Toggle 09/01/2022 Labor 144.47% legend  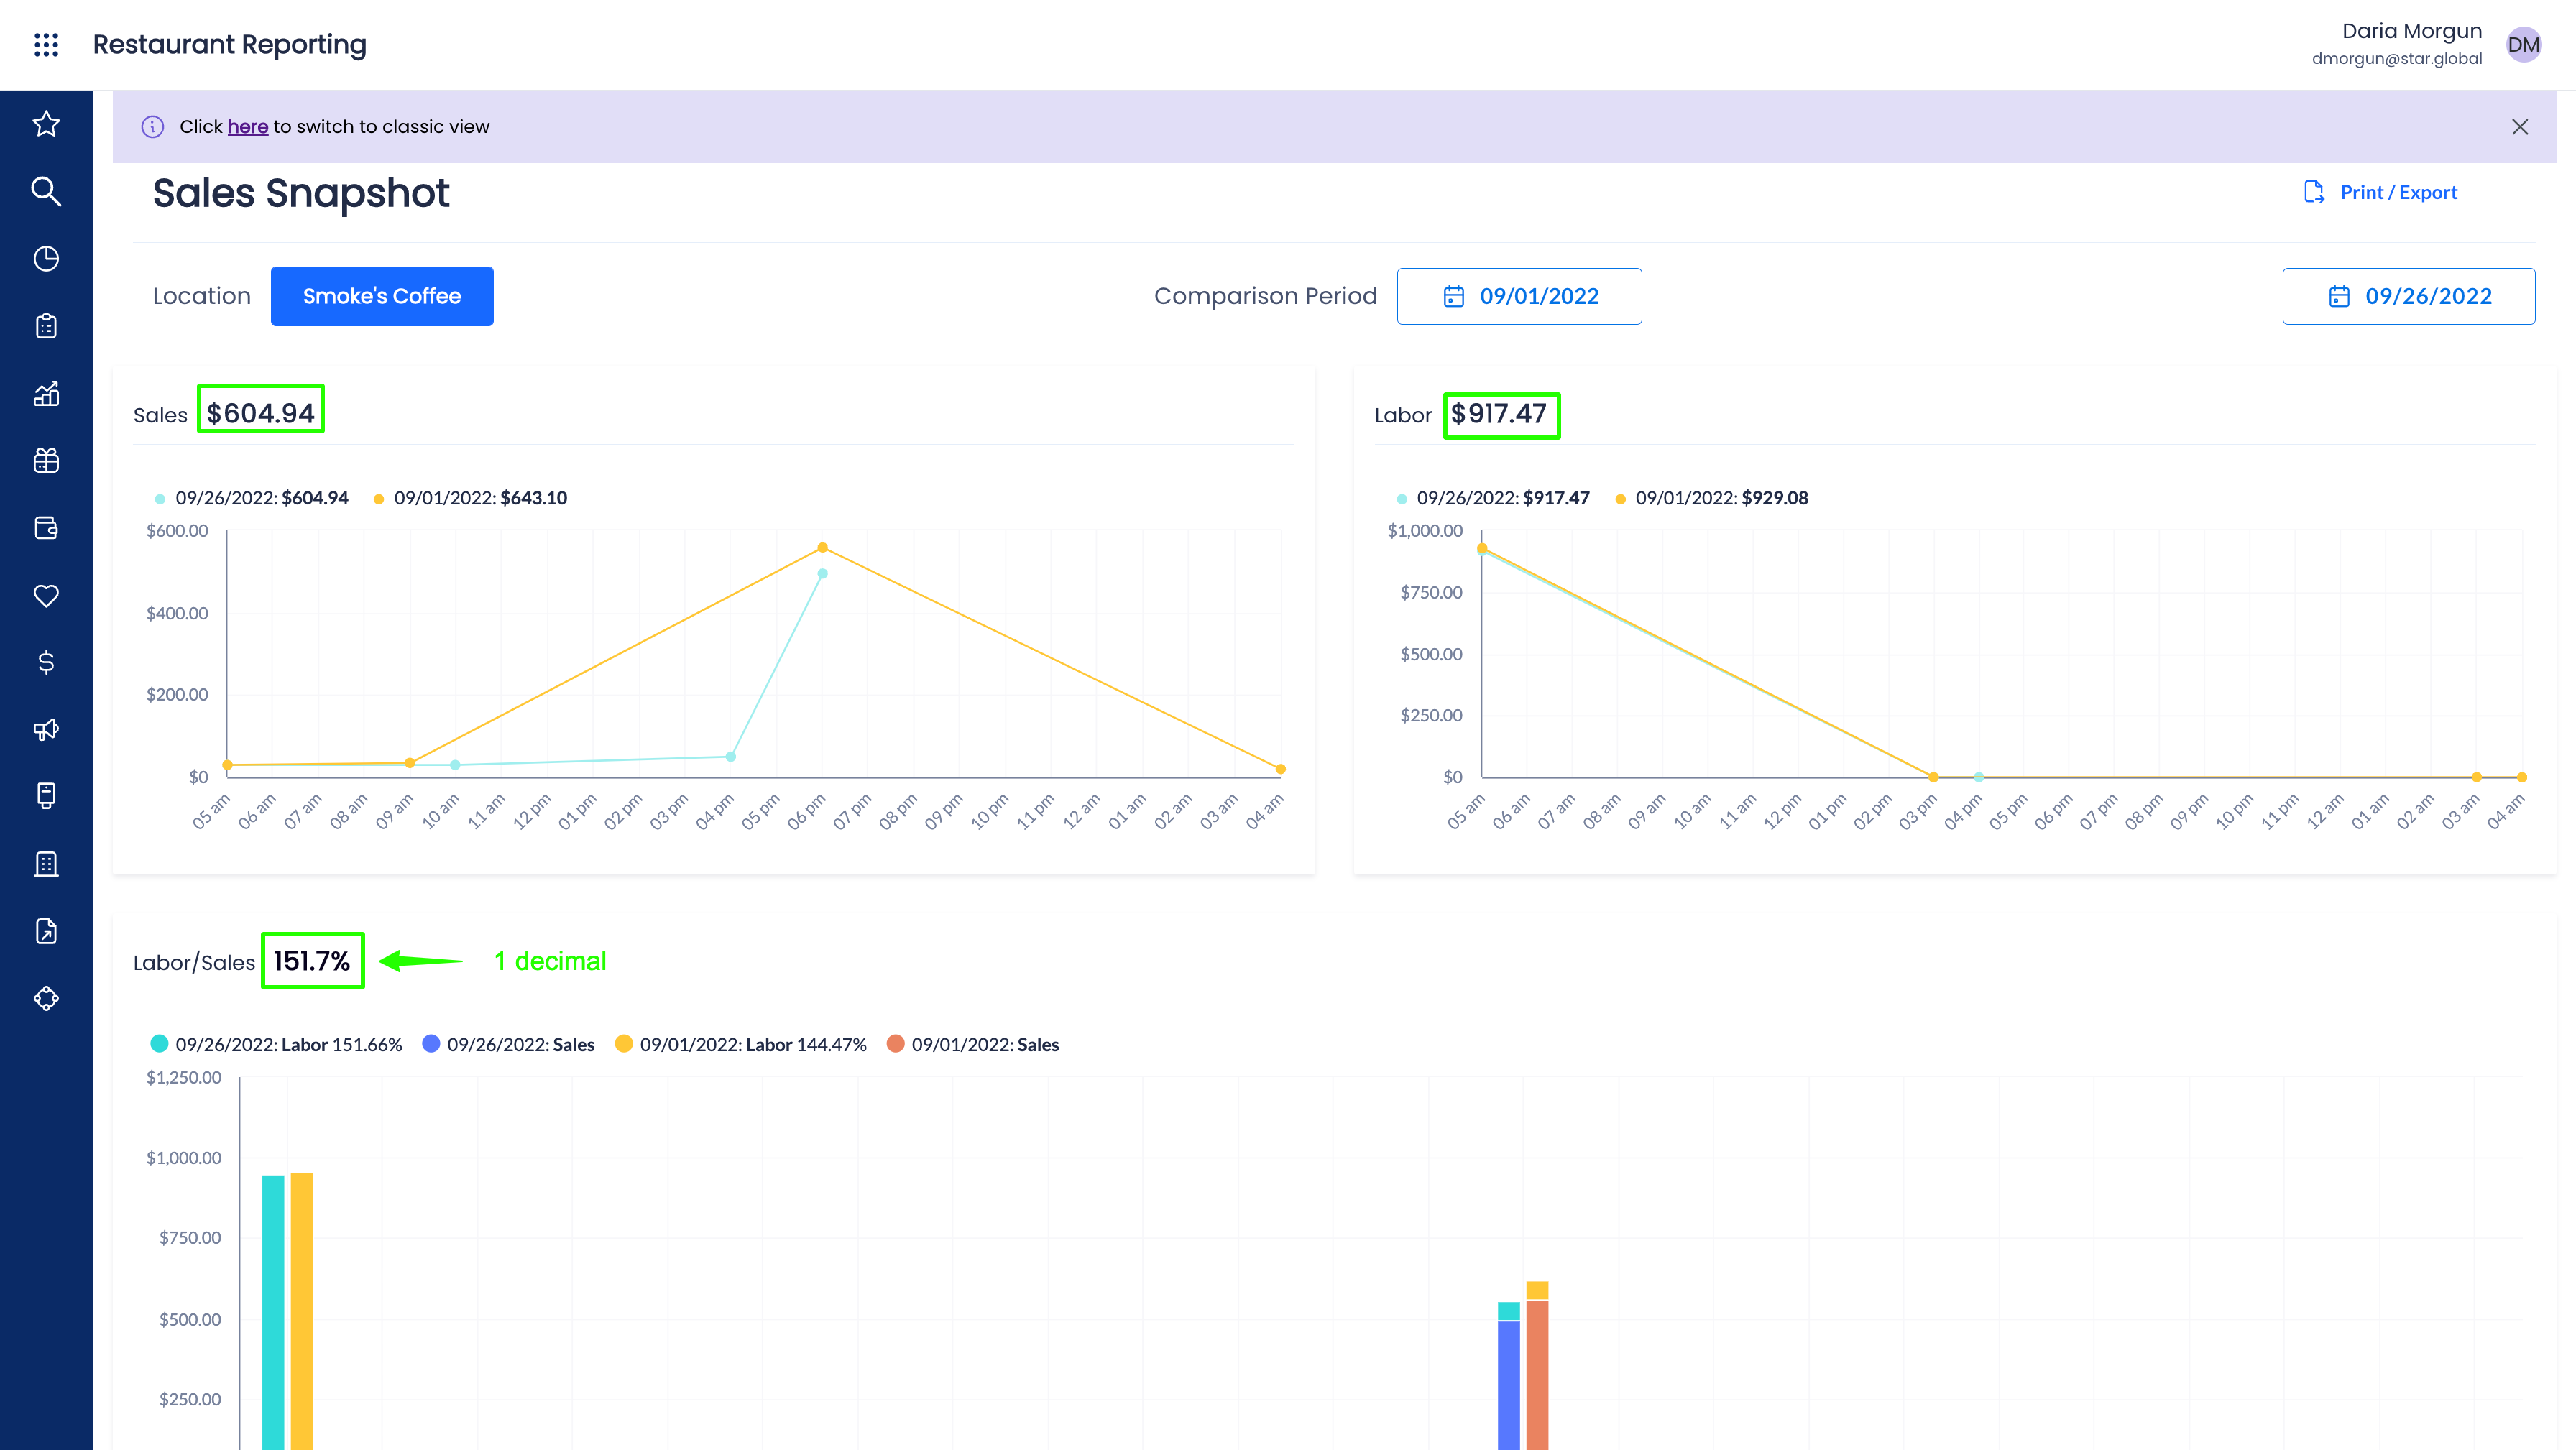coord(741,1044)
